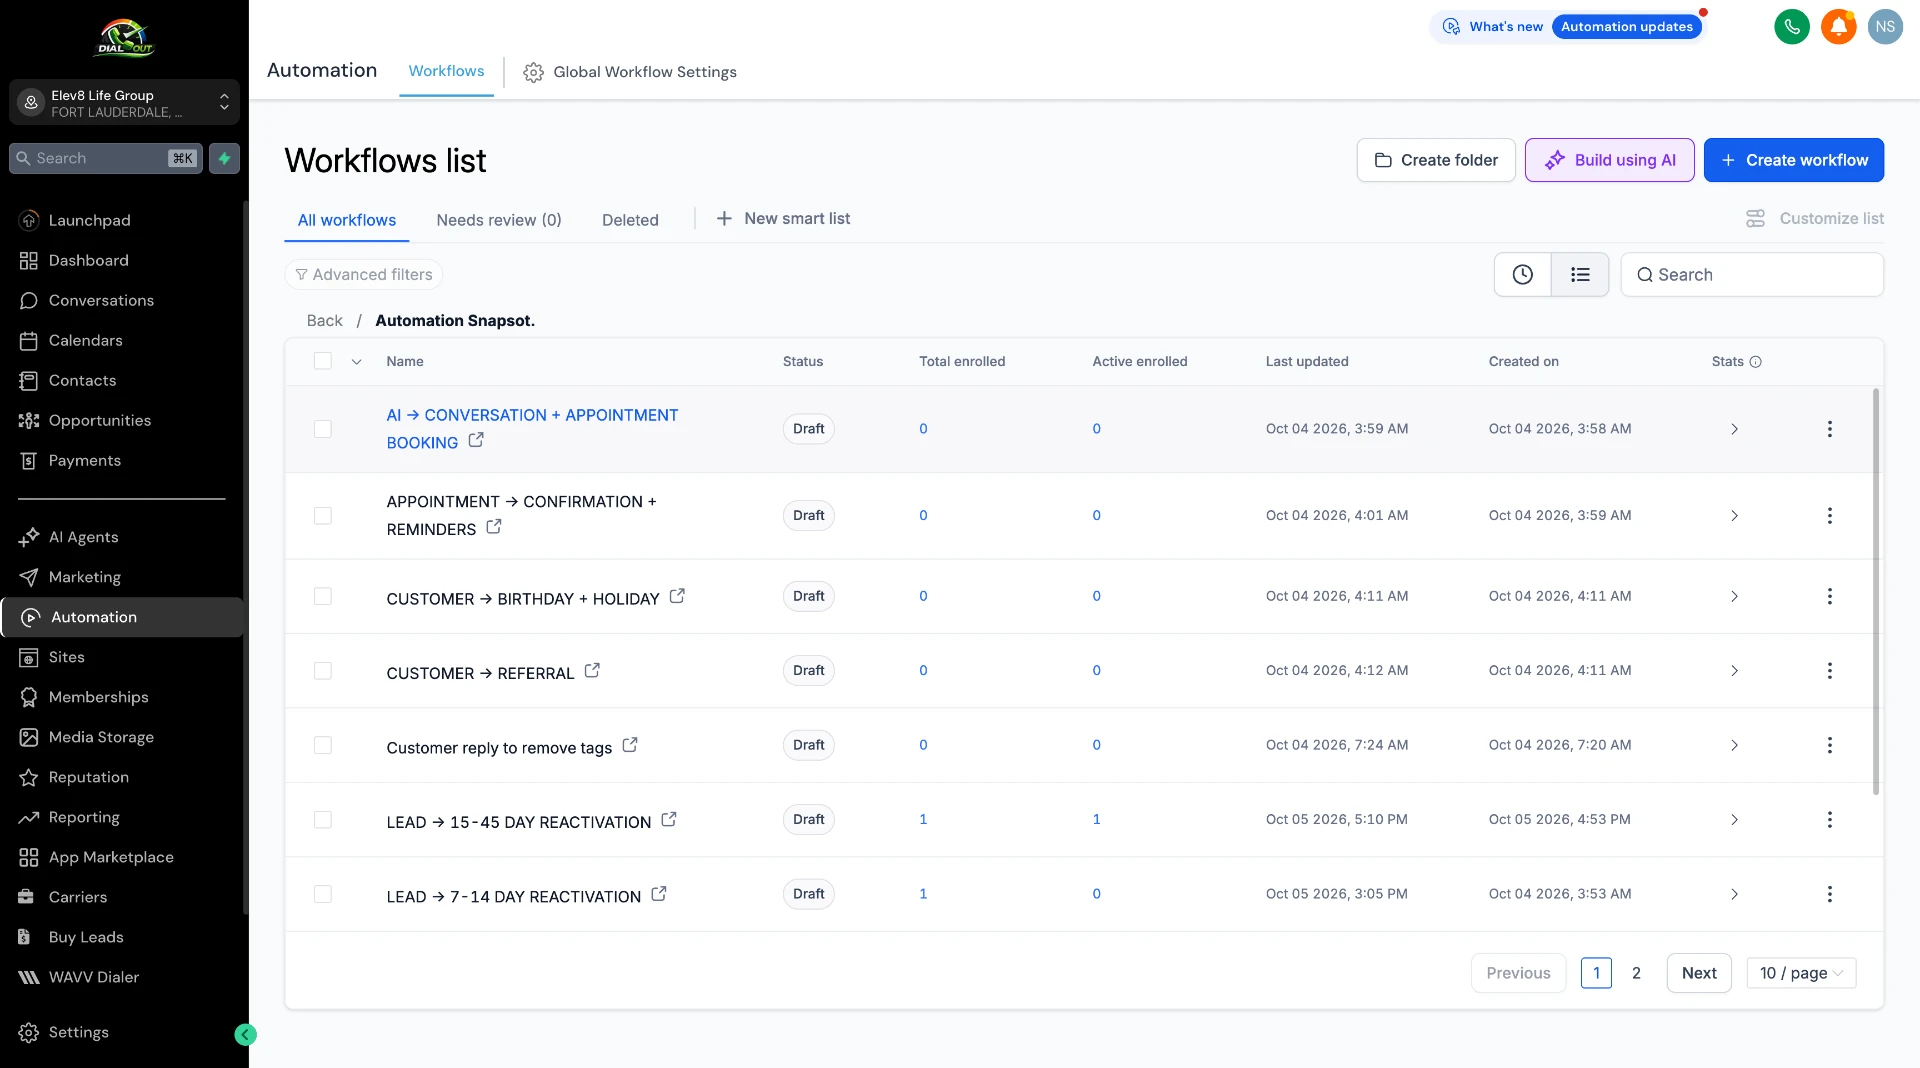Click the workflows Search input field
Image resolution: width=1920 pixels, height=1068 pixels.
1752,274
